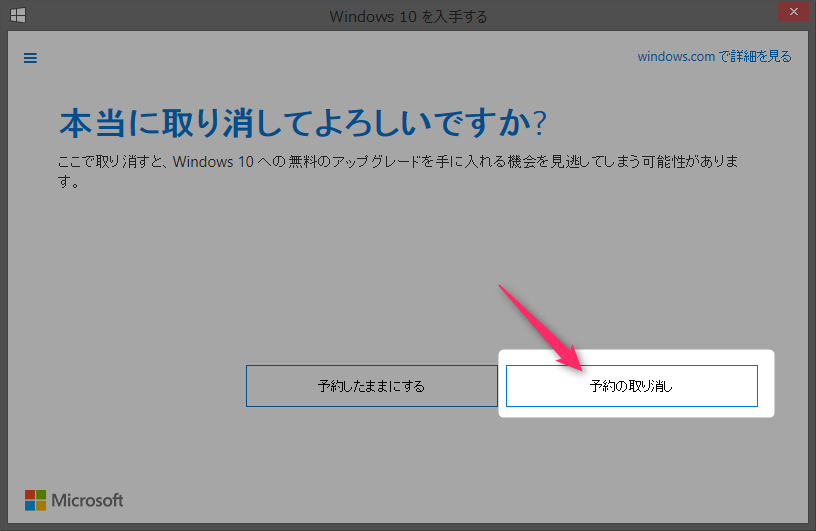Select the heading 本当に取り消してよろしいですか?

[x=303, y=123]
